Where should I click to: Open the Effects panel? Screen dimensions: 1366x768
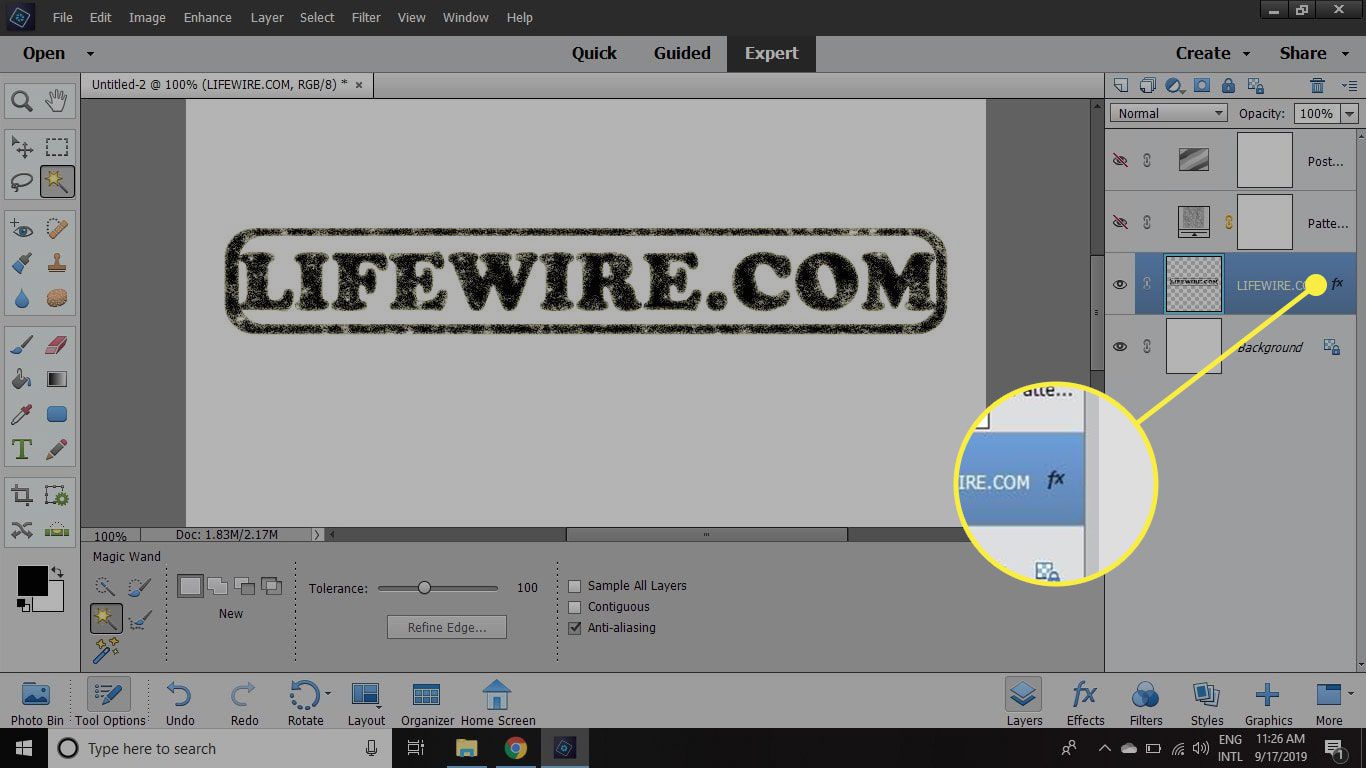point(1085,703)
